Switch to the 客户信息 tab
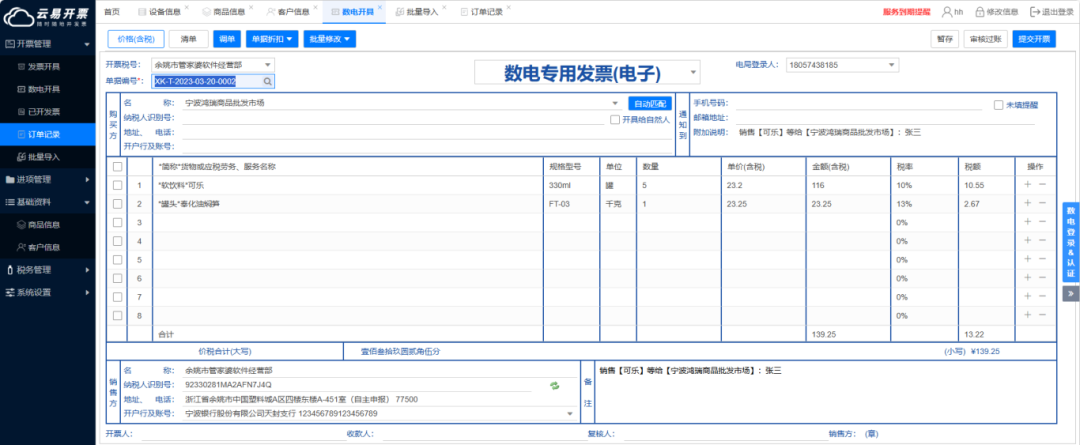This screenshot has height=445, width=1080. point(288,12)
